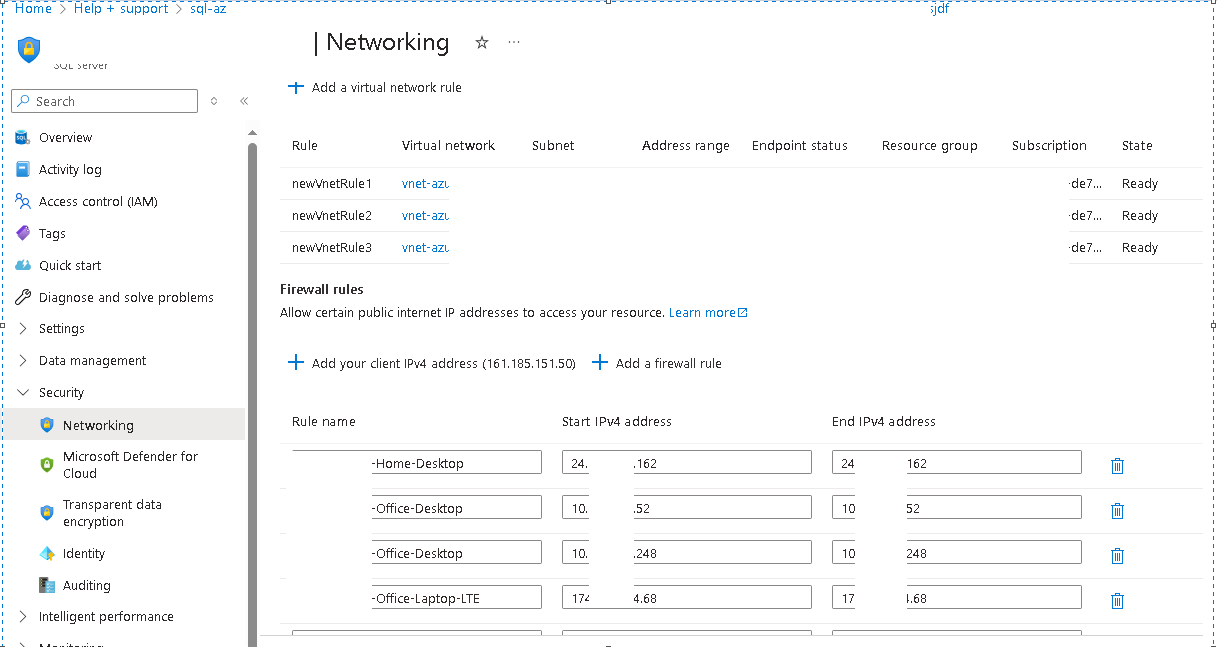Viewport: 1217px width, 647px height.
Task: Click the Transparent data encryption icon
Action: coord(47,512)
